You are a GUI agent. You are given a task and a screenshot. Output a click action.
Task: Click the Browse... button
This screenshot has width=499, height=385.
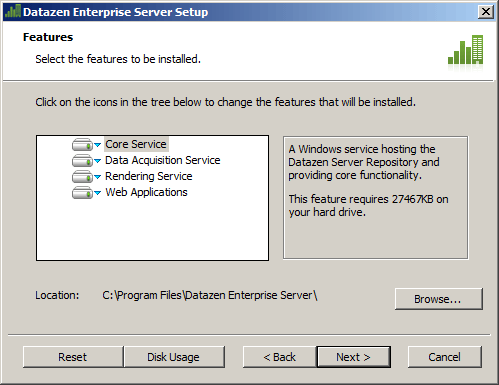tap(438, 299)
